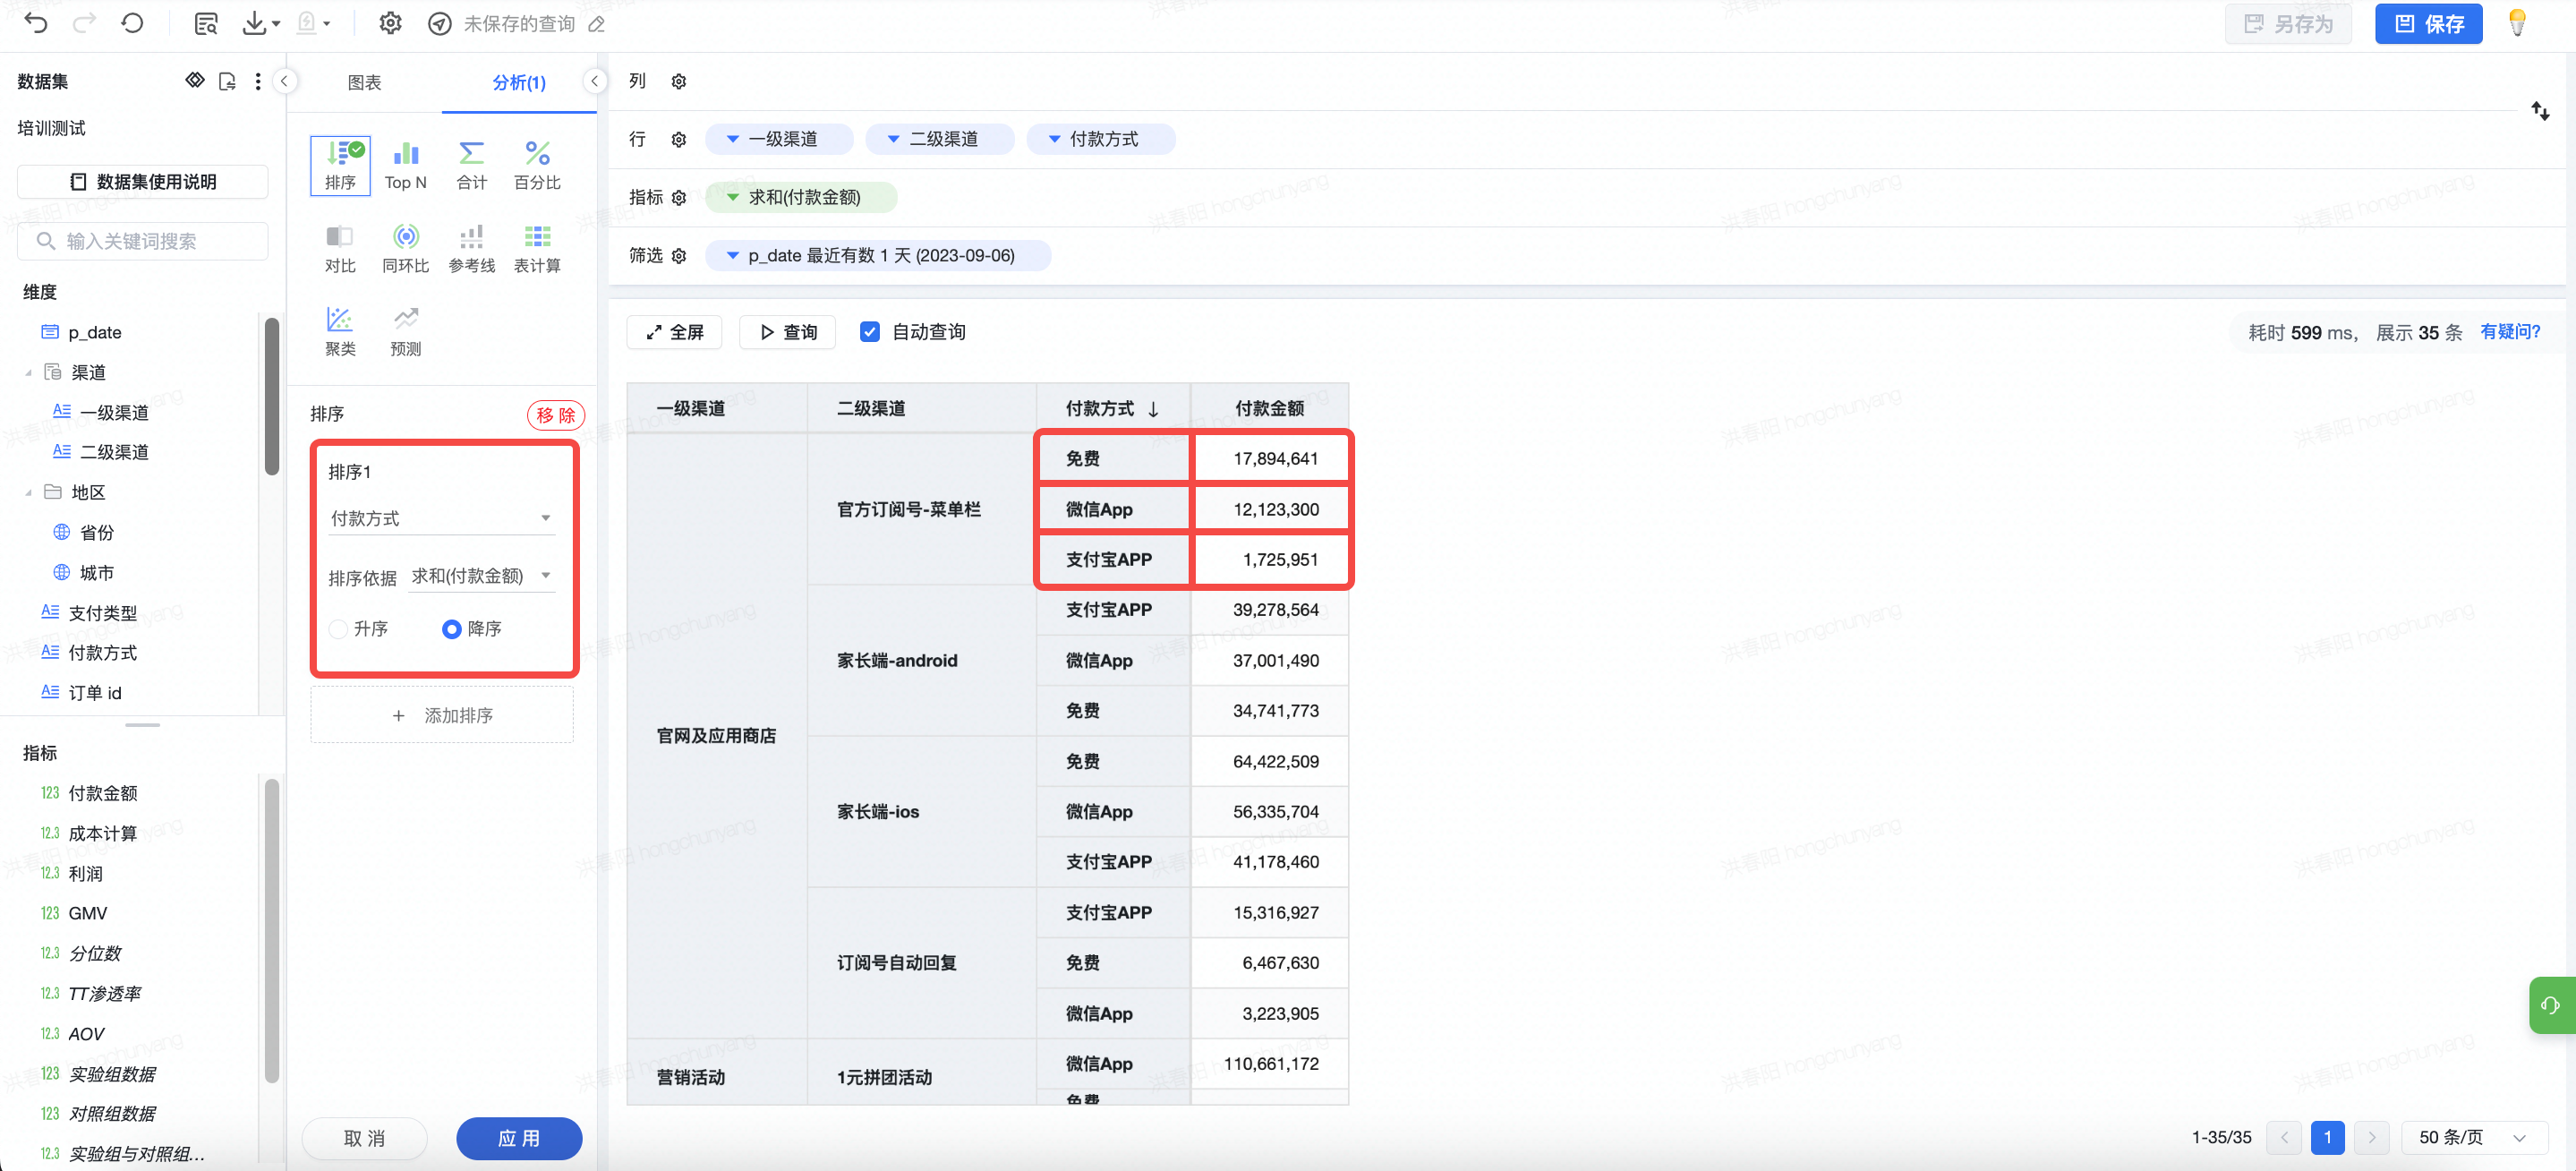Open the settings gear in top toolbar

tap(390, 23)
